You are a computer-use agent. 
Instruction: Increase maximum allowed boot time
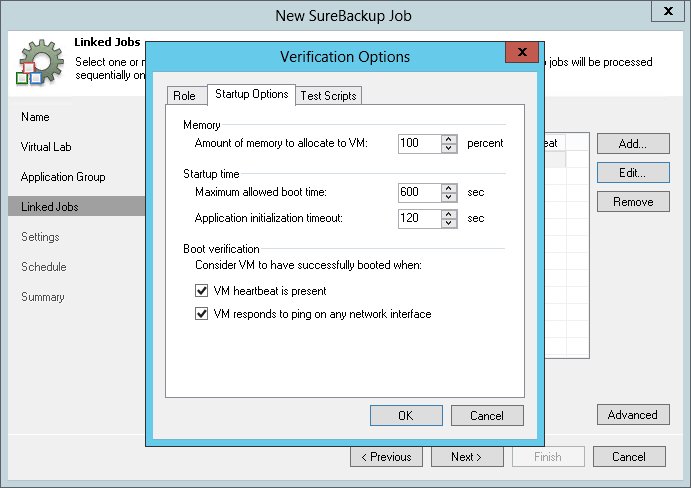(x=449, y=188)
